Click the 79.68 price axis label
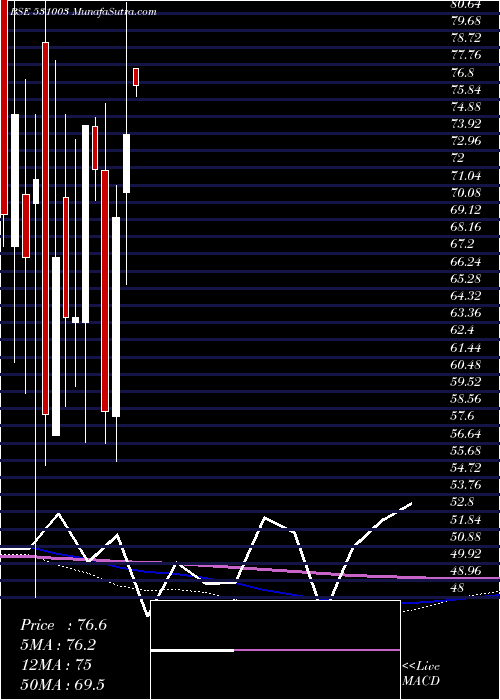 click(467, 21)
